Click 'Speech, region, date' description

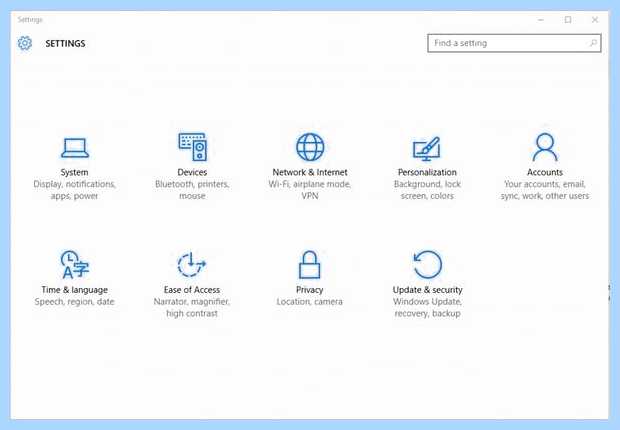tap(74, 302)
